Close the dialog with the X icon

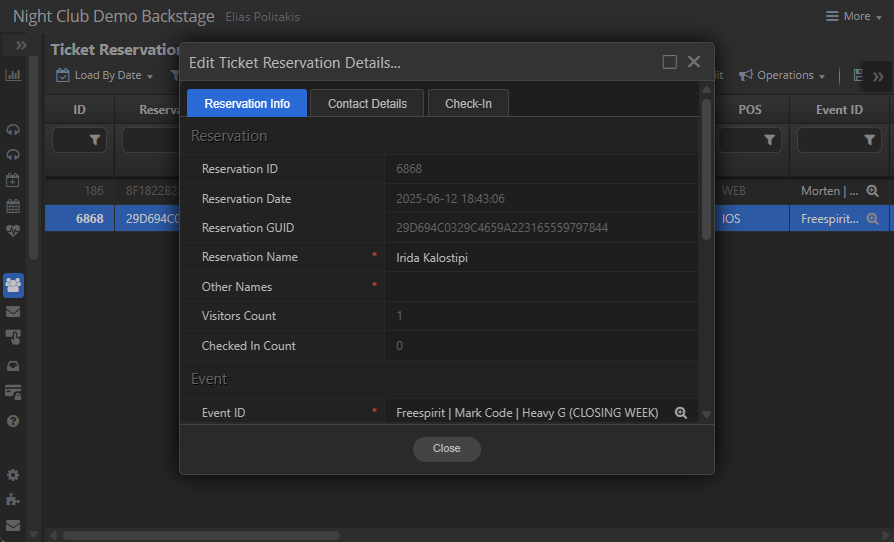[694, 62]
